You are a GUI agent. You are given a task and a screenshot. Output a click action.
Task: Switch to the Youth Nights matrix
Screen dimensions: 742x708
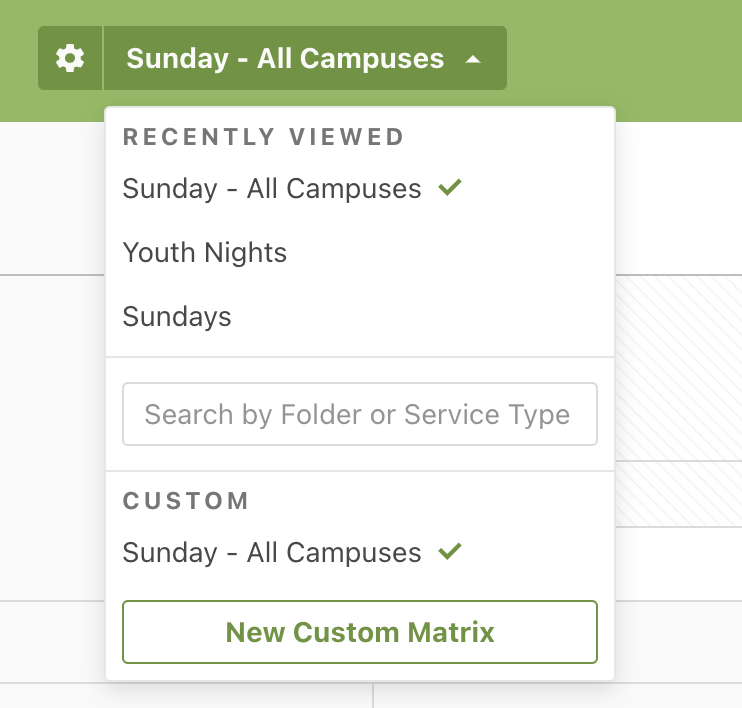(205, 253)
